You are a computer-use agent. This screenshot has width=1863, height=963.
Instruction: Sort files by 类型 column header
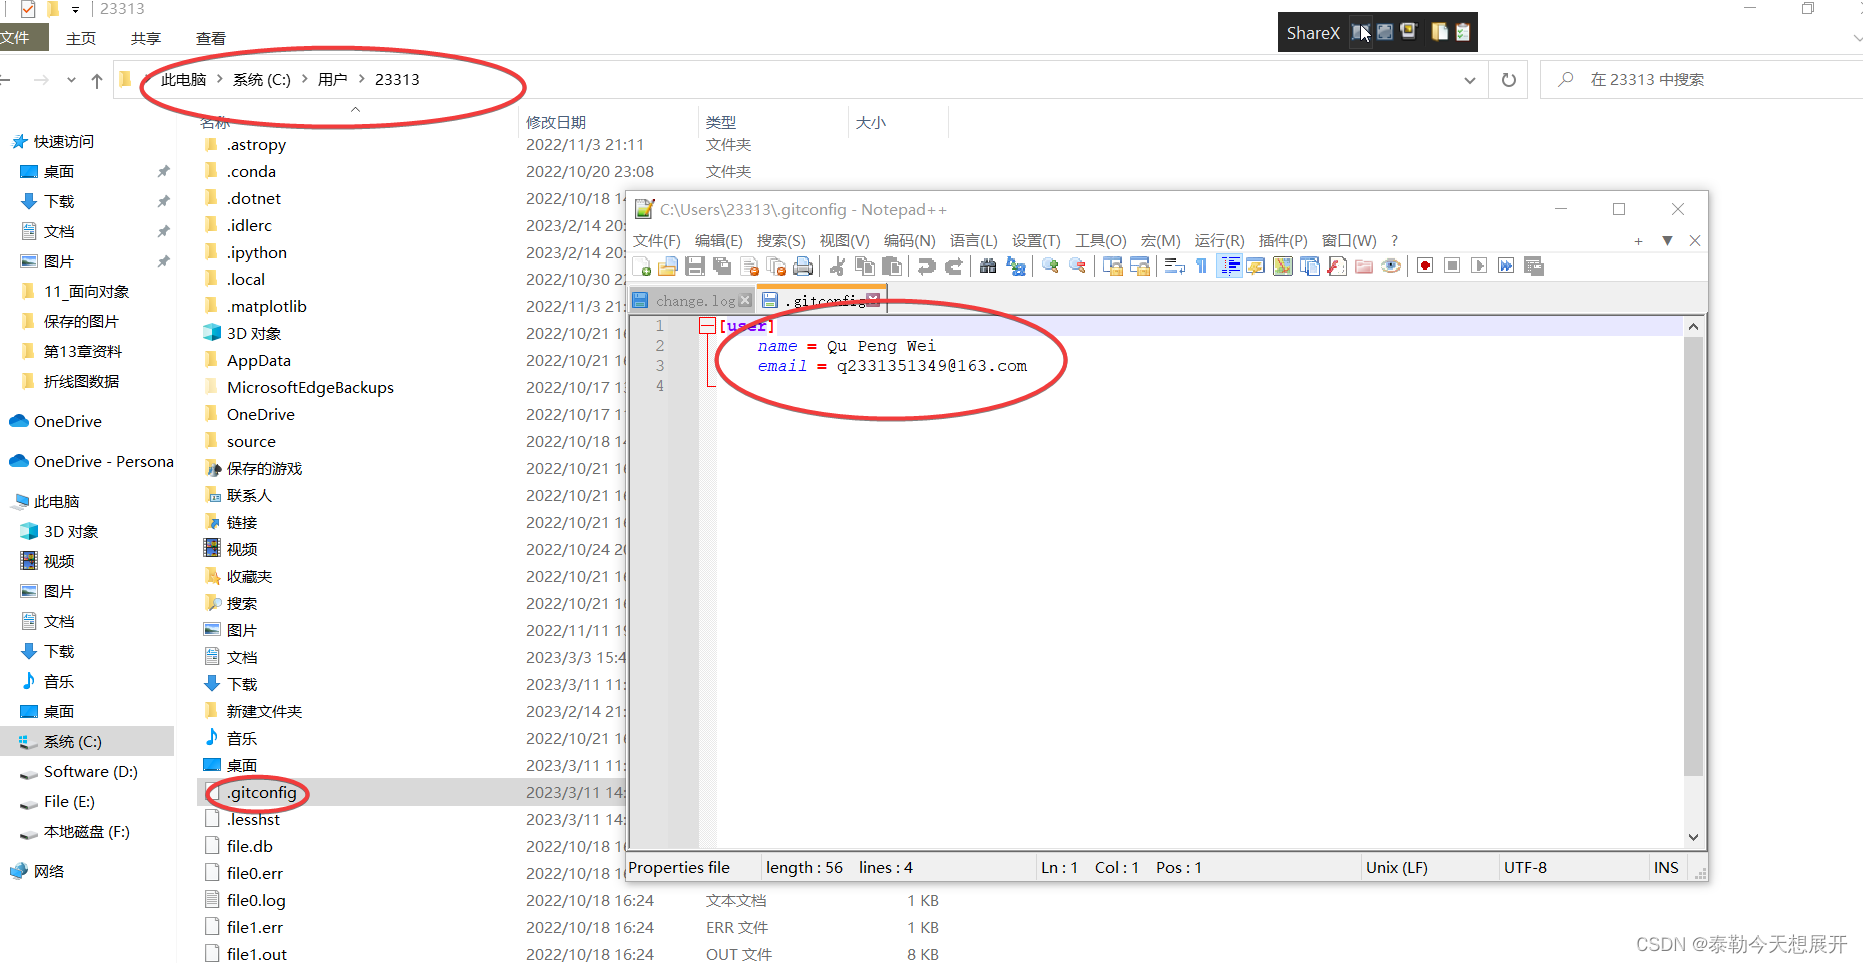(x=721, y=122)
